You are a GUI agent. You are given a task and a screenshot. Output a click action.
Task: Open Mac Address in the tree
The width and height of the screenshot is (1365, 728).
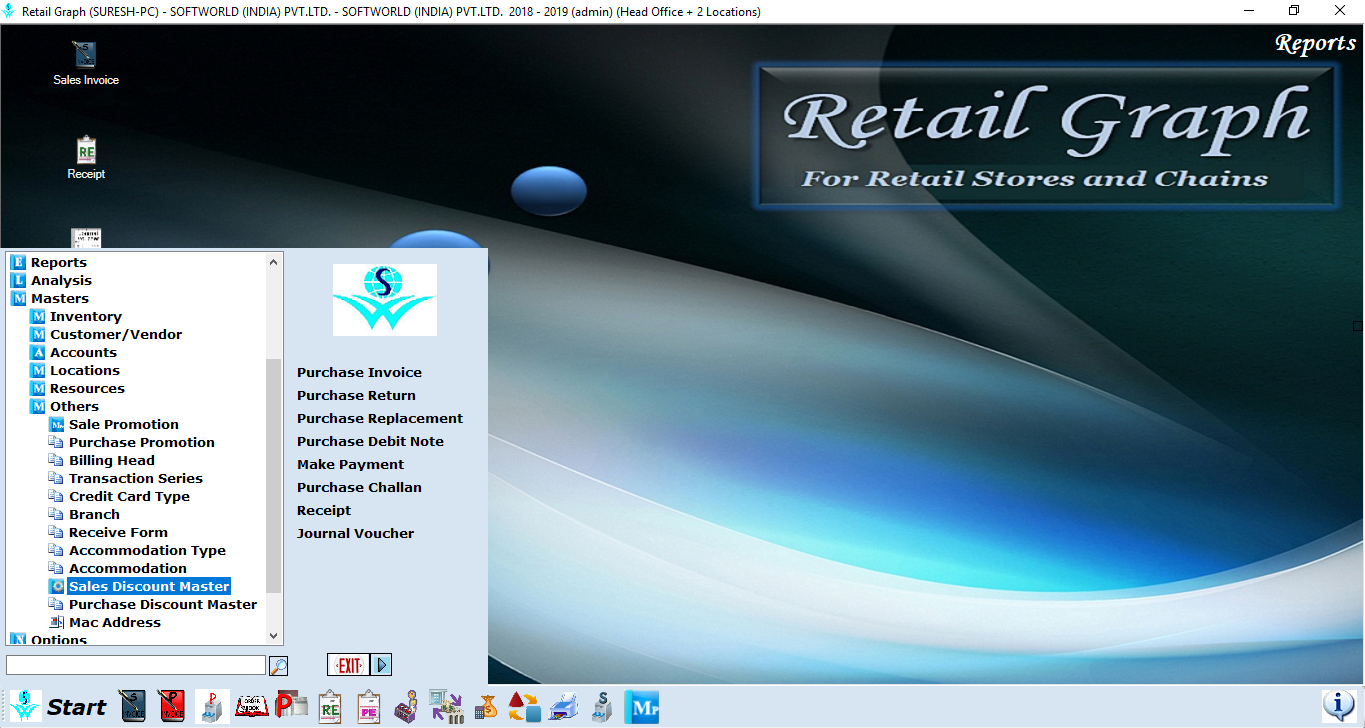pos(115,622)
